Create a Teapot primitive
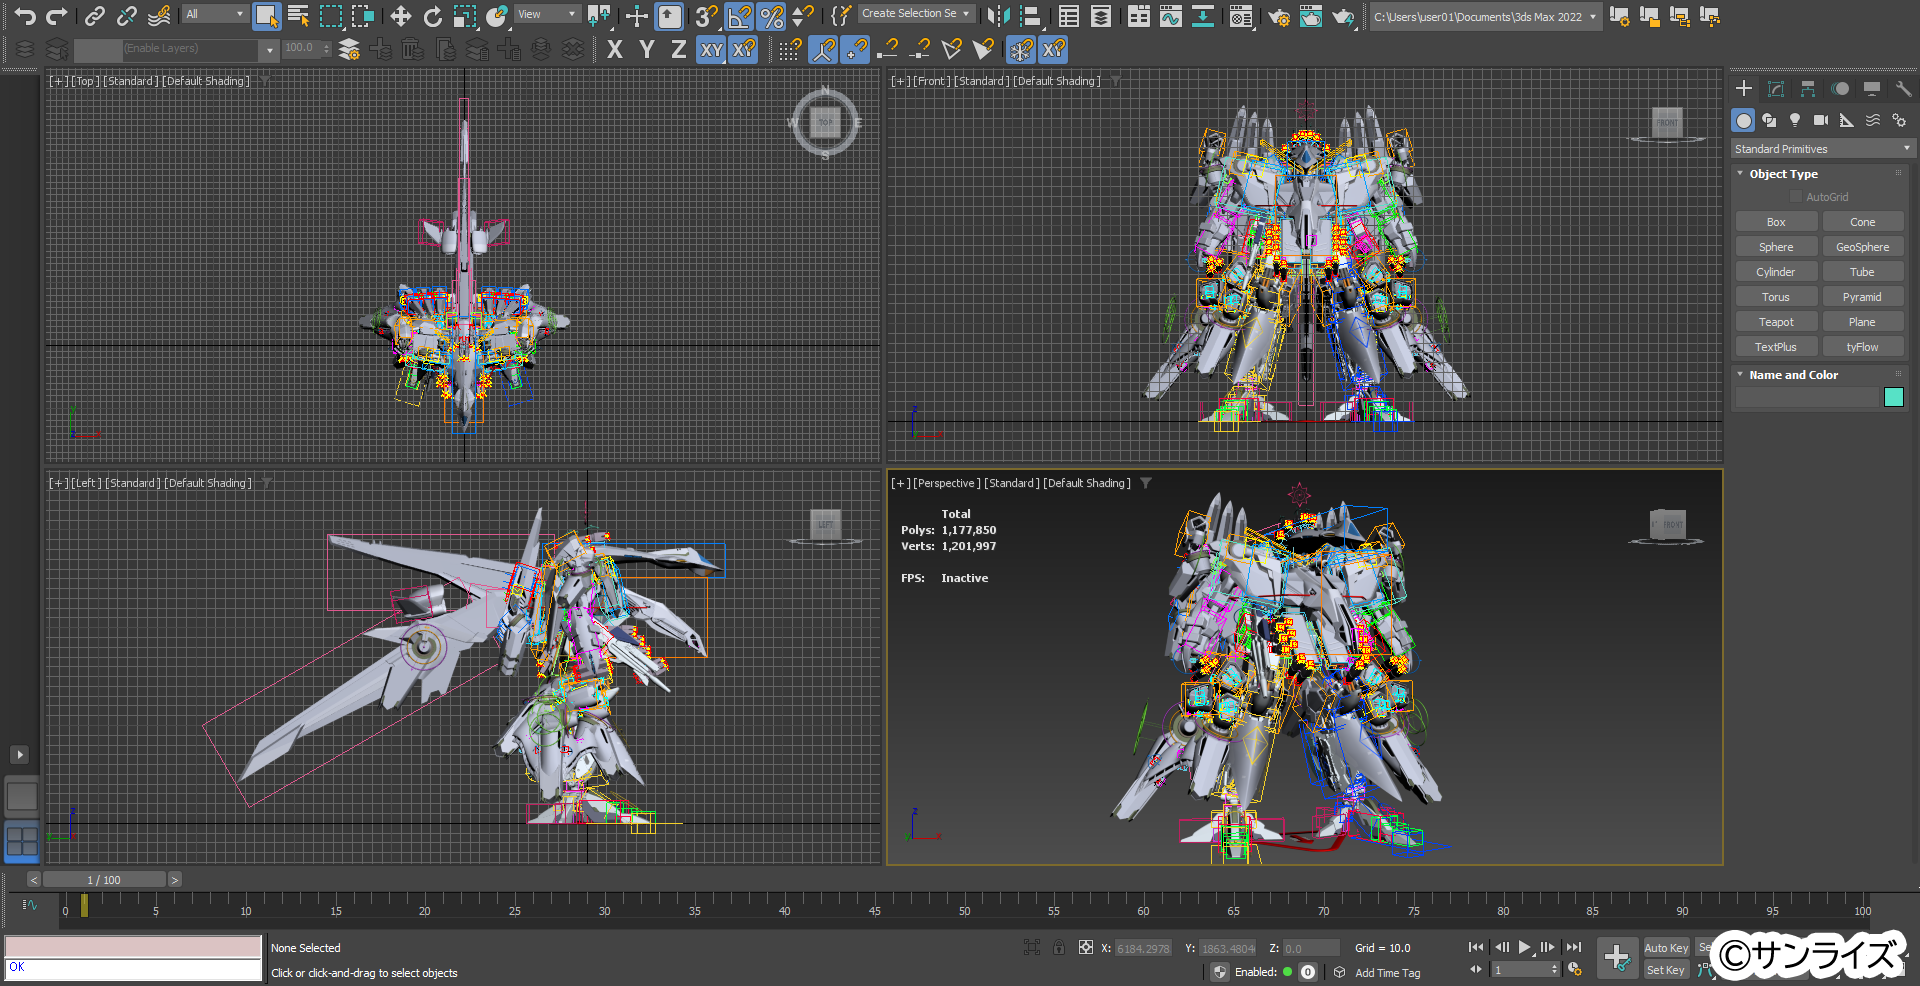Screen dimensions: 1920x986 (x=1776, y=322)
